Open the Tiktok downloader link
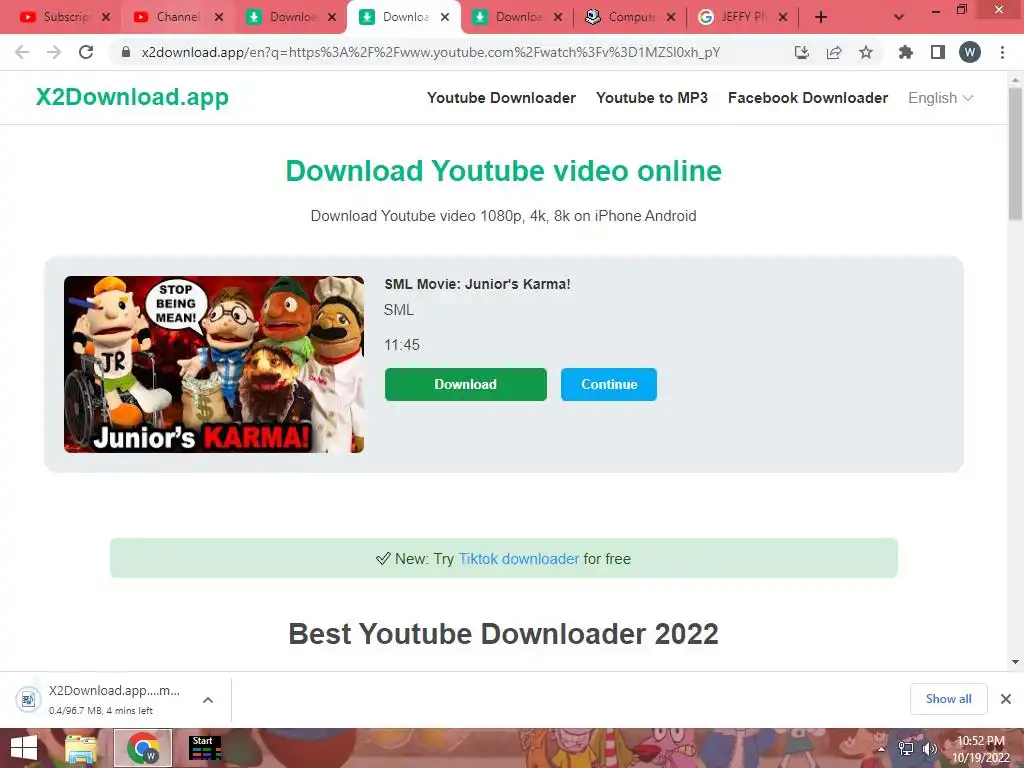Image resolution: width=1024 pixels, height=768 pixels. pyautogui.click(x=519, y=559)
